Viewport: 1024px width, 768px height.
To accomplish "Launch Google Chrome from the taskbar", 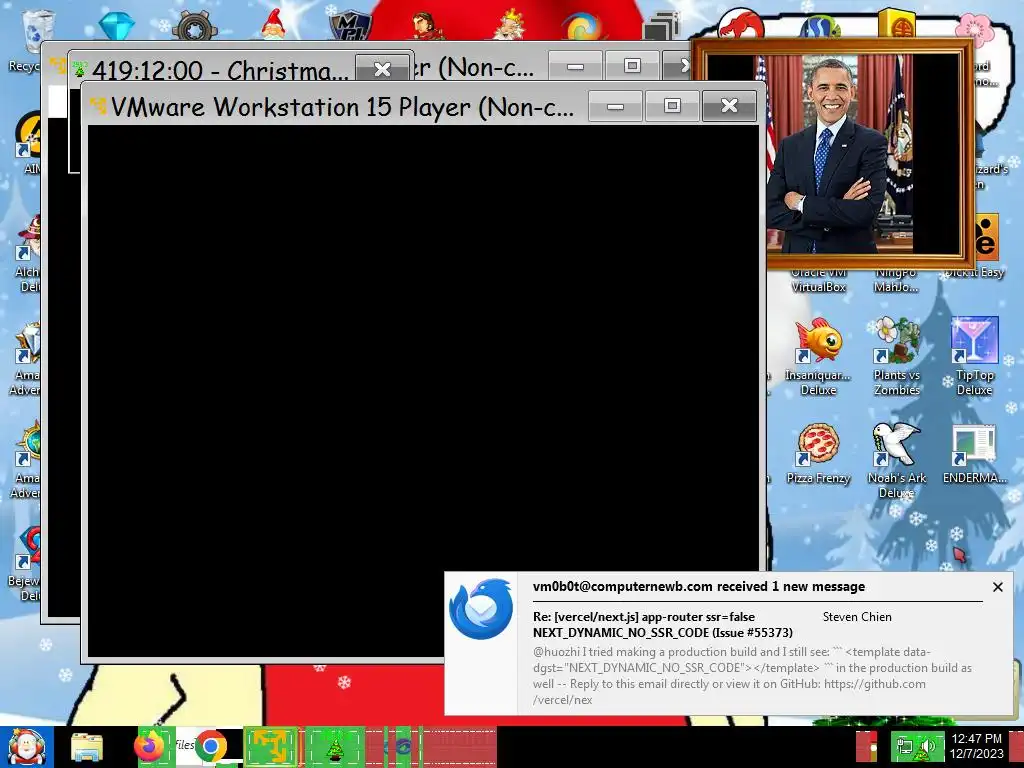I will [210, 746].
